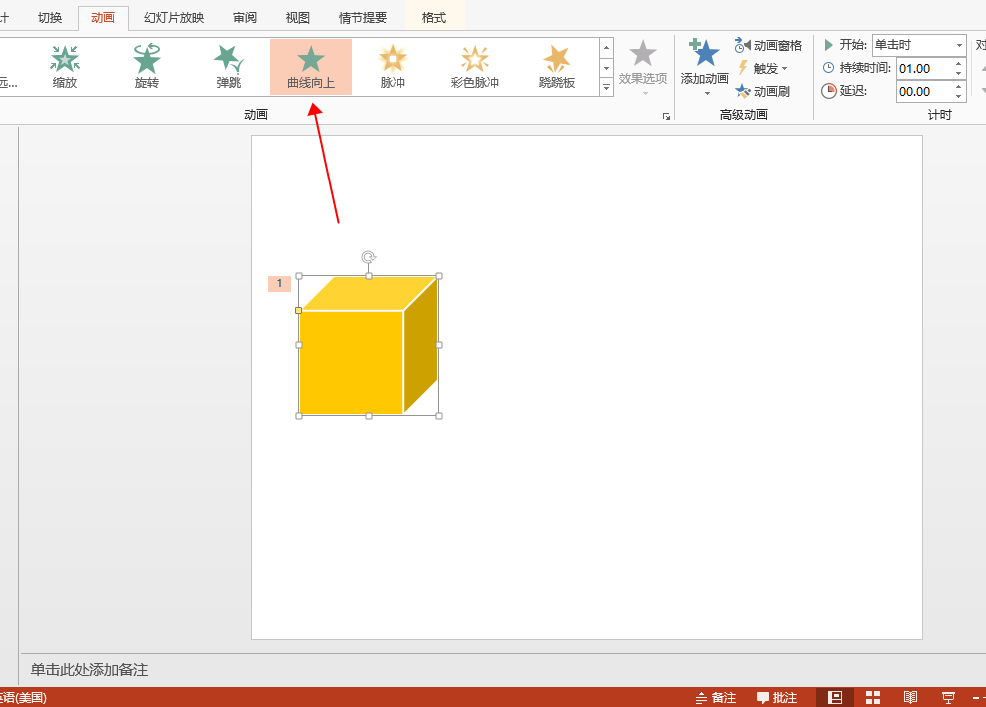Open the 幻灯片放映 slide show tab
This screenshot has width=986, height=707.
click(x=174, y=18)
